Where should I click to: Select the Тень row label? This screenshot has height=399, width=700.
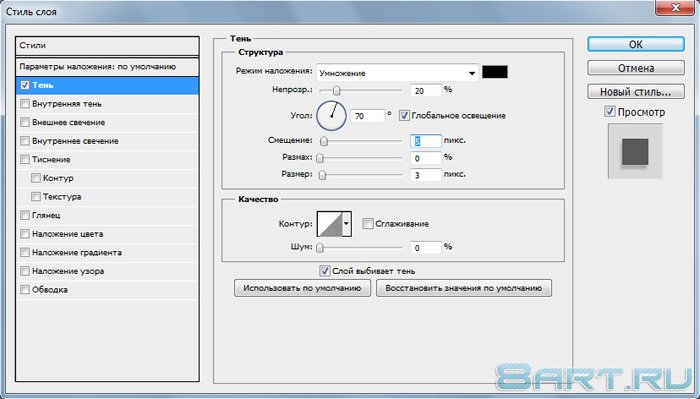tap(43, 85)
